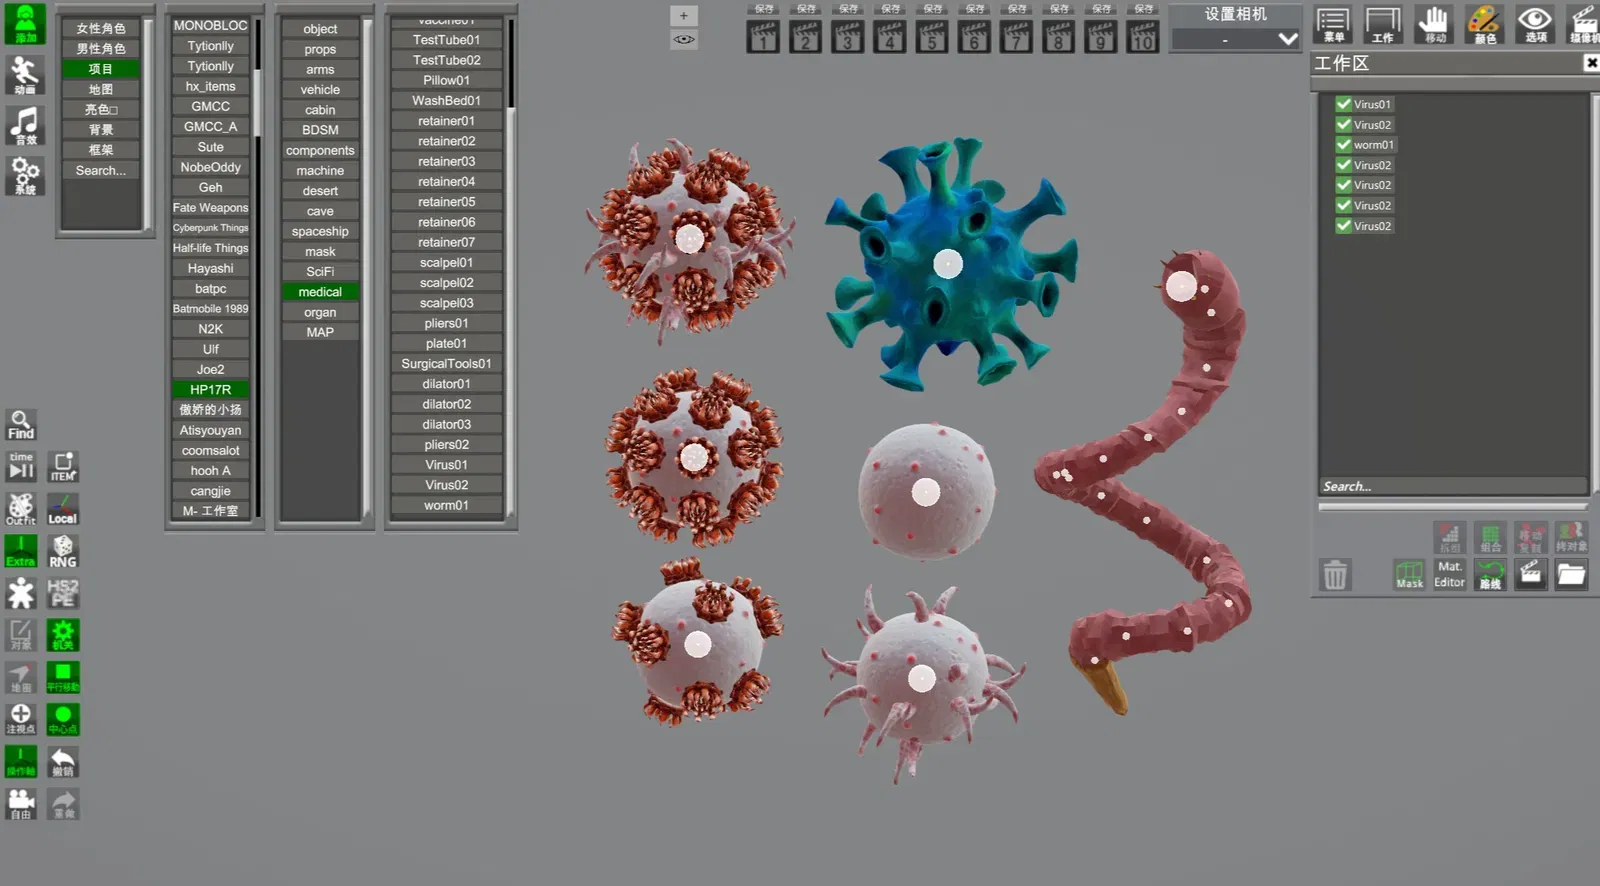Click the workspace Search field
This screenshot has height=886, width=1600.
click(x=1453, y=486)
